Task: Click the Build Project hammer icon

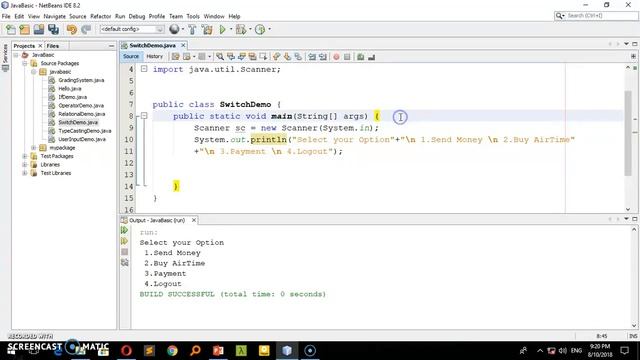Action: (x=192, y=29)
